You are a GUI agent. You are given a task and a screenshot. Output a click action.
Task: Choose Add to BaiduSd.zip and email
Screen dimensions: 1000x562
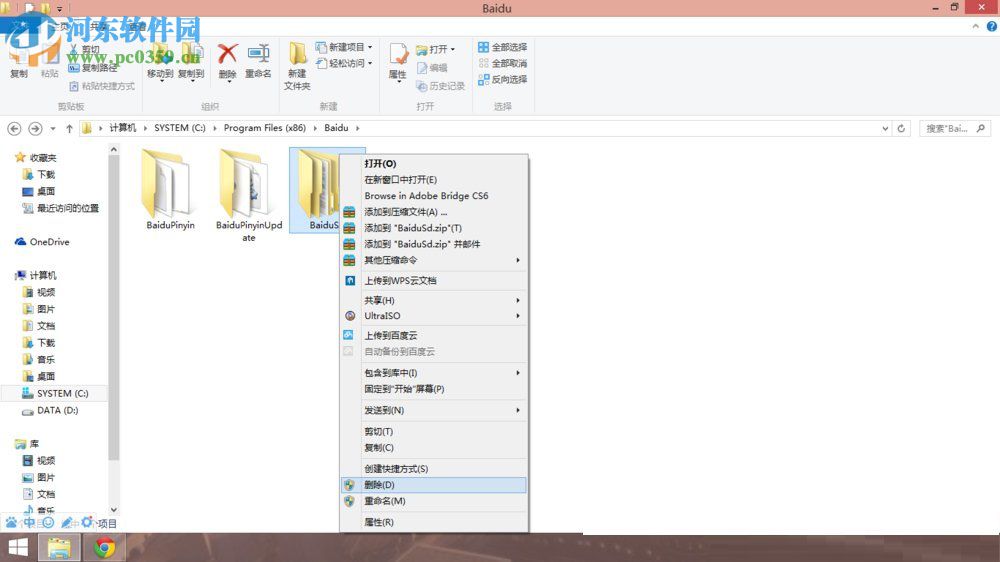click(434, 244)
